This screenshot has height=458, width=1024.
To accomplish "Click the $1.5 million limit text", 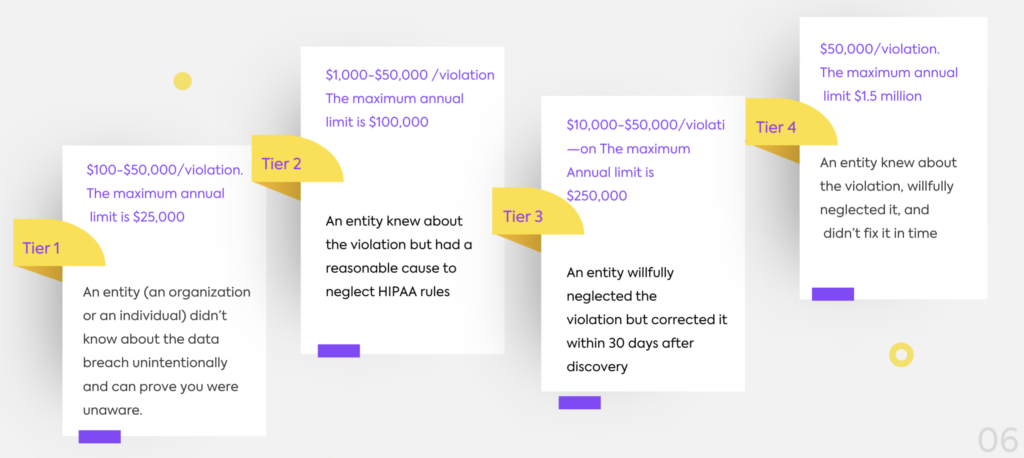I will [872, 96].
